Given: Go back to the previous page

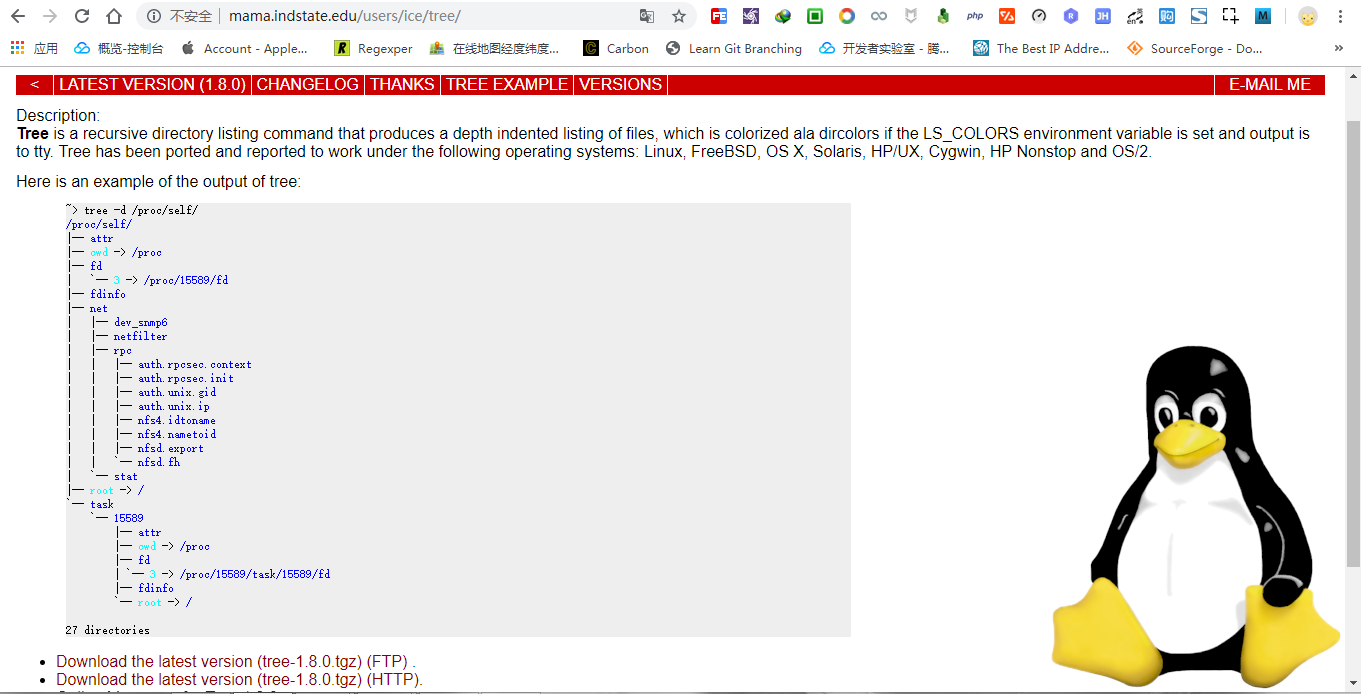Looking at the screenshot, I should coord(18,16).
